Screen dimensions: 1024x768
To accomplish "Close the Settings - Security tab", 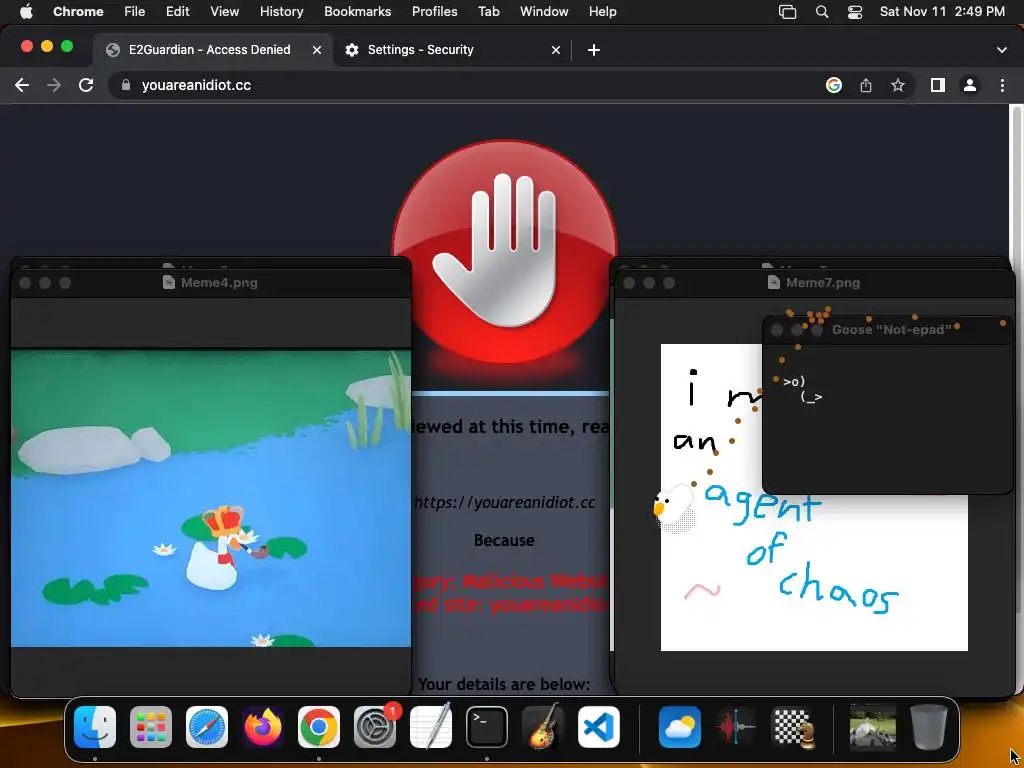I will (x=556, y=50).
